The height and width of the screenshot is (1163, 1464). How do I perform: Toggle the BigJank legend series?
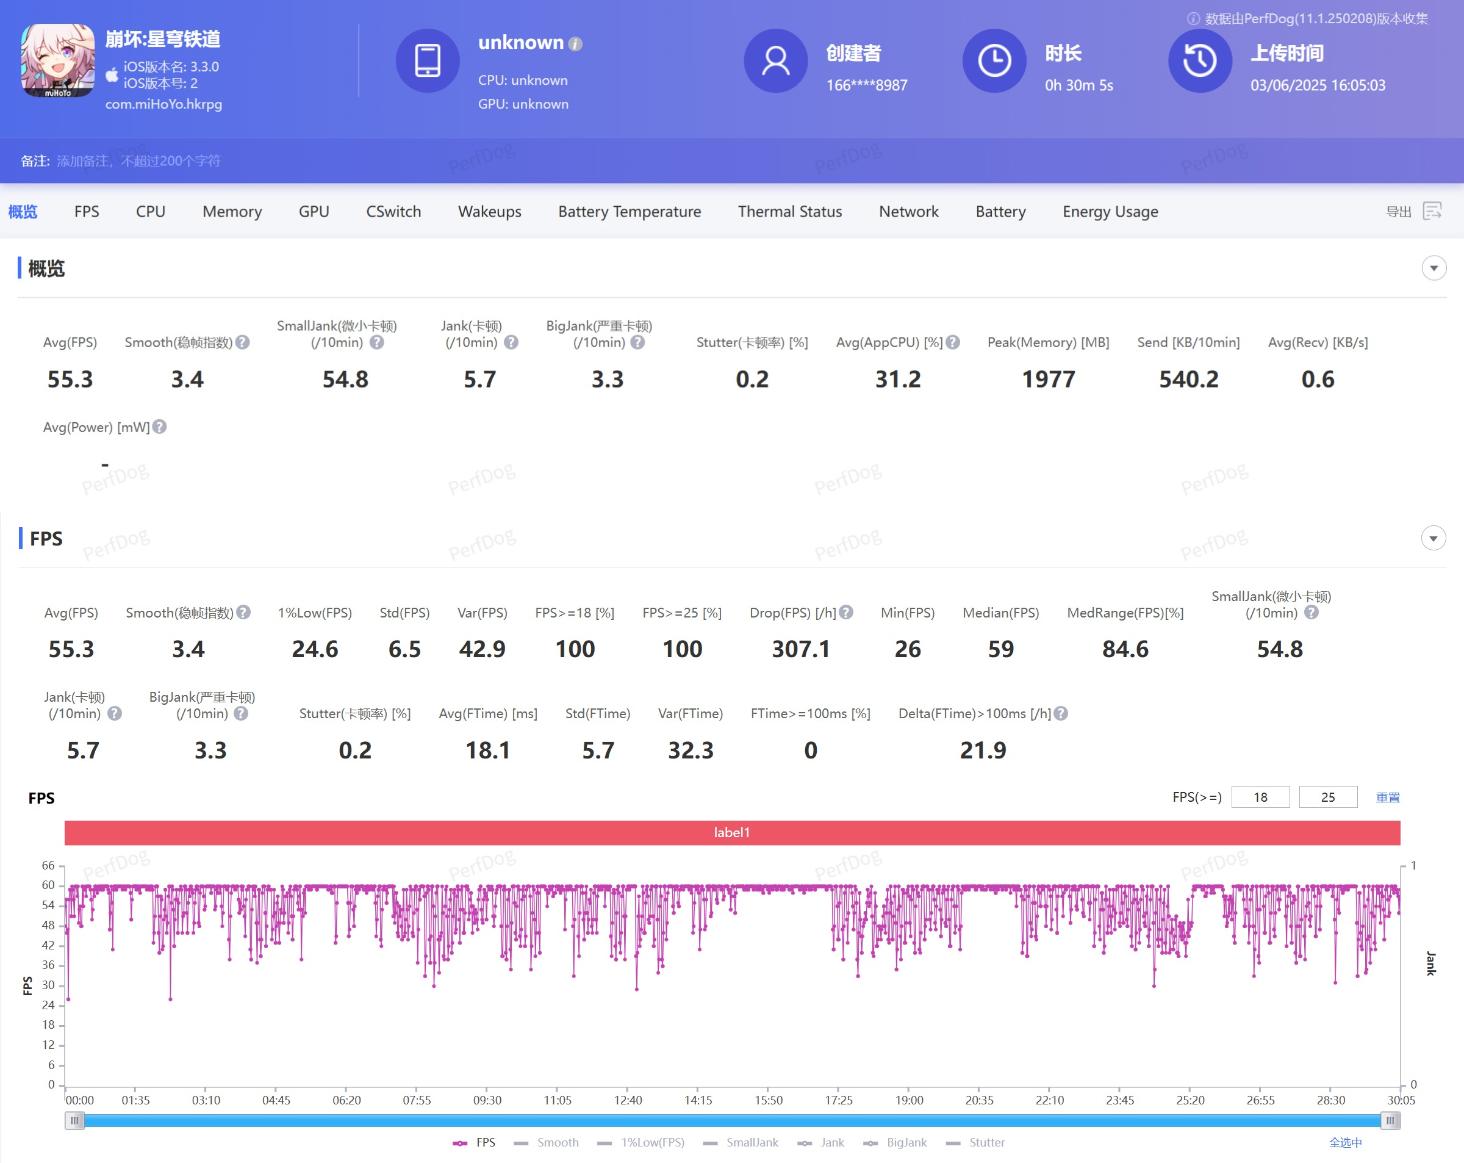[x=895, y=1142]
